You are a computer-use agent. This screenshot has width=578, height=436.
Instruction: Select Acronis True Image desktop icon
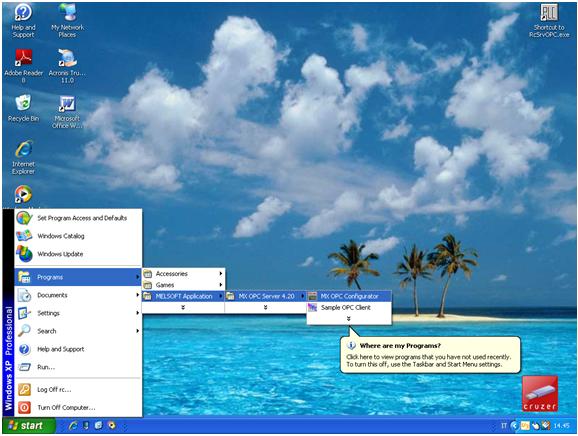point(67,67)
